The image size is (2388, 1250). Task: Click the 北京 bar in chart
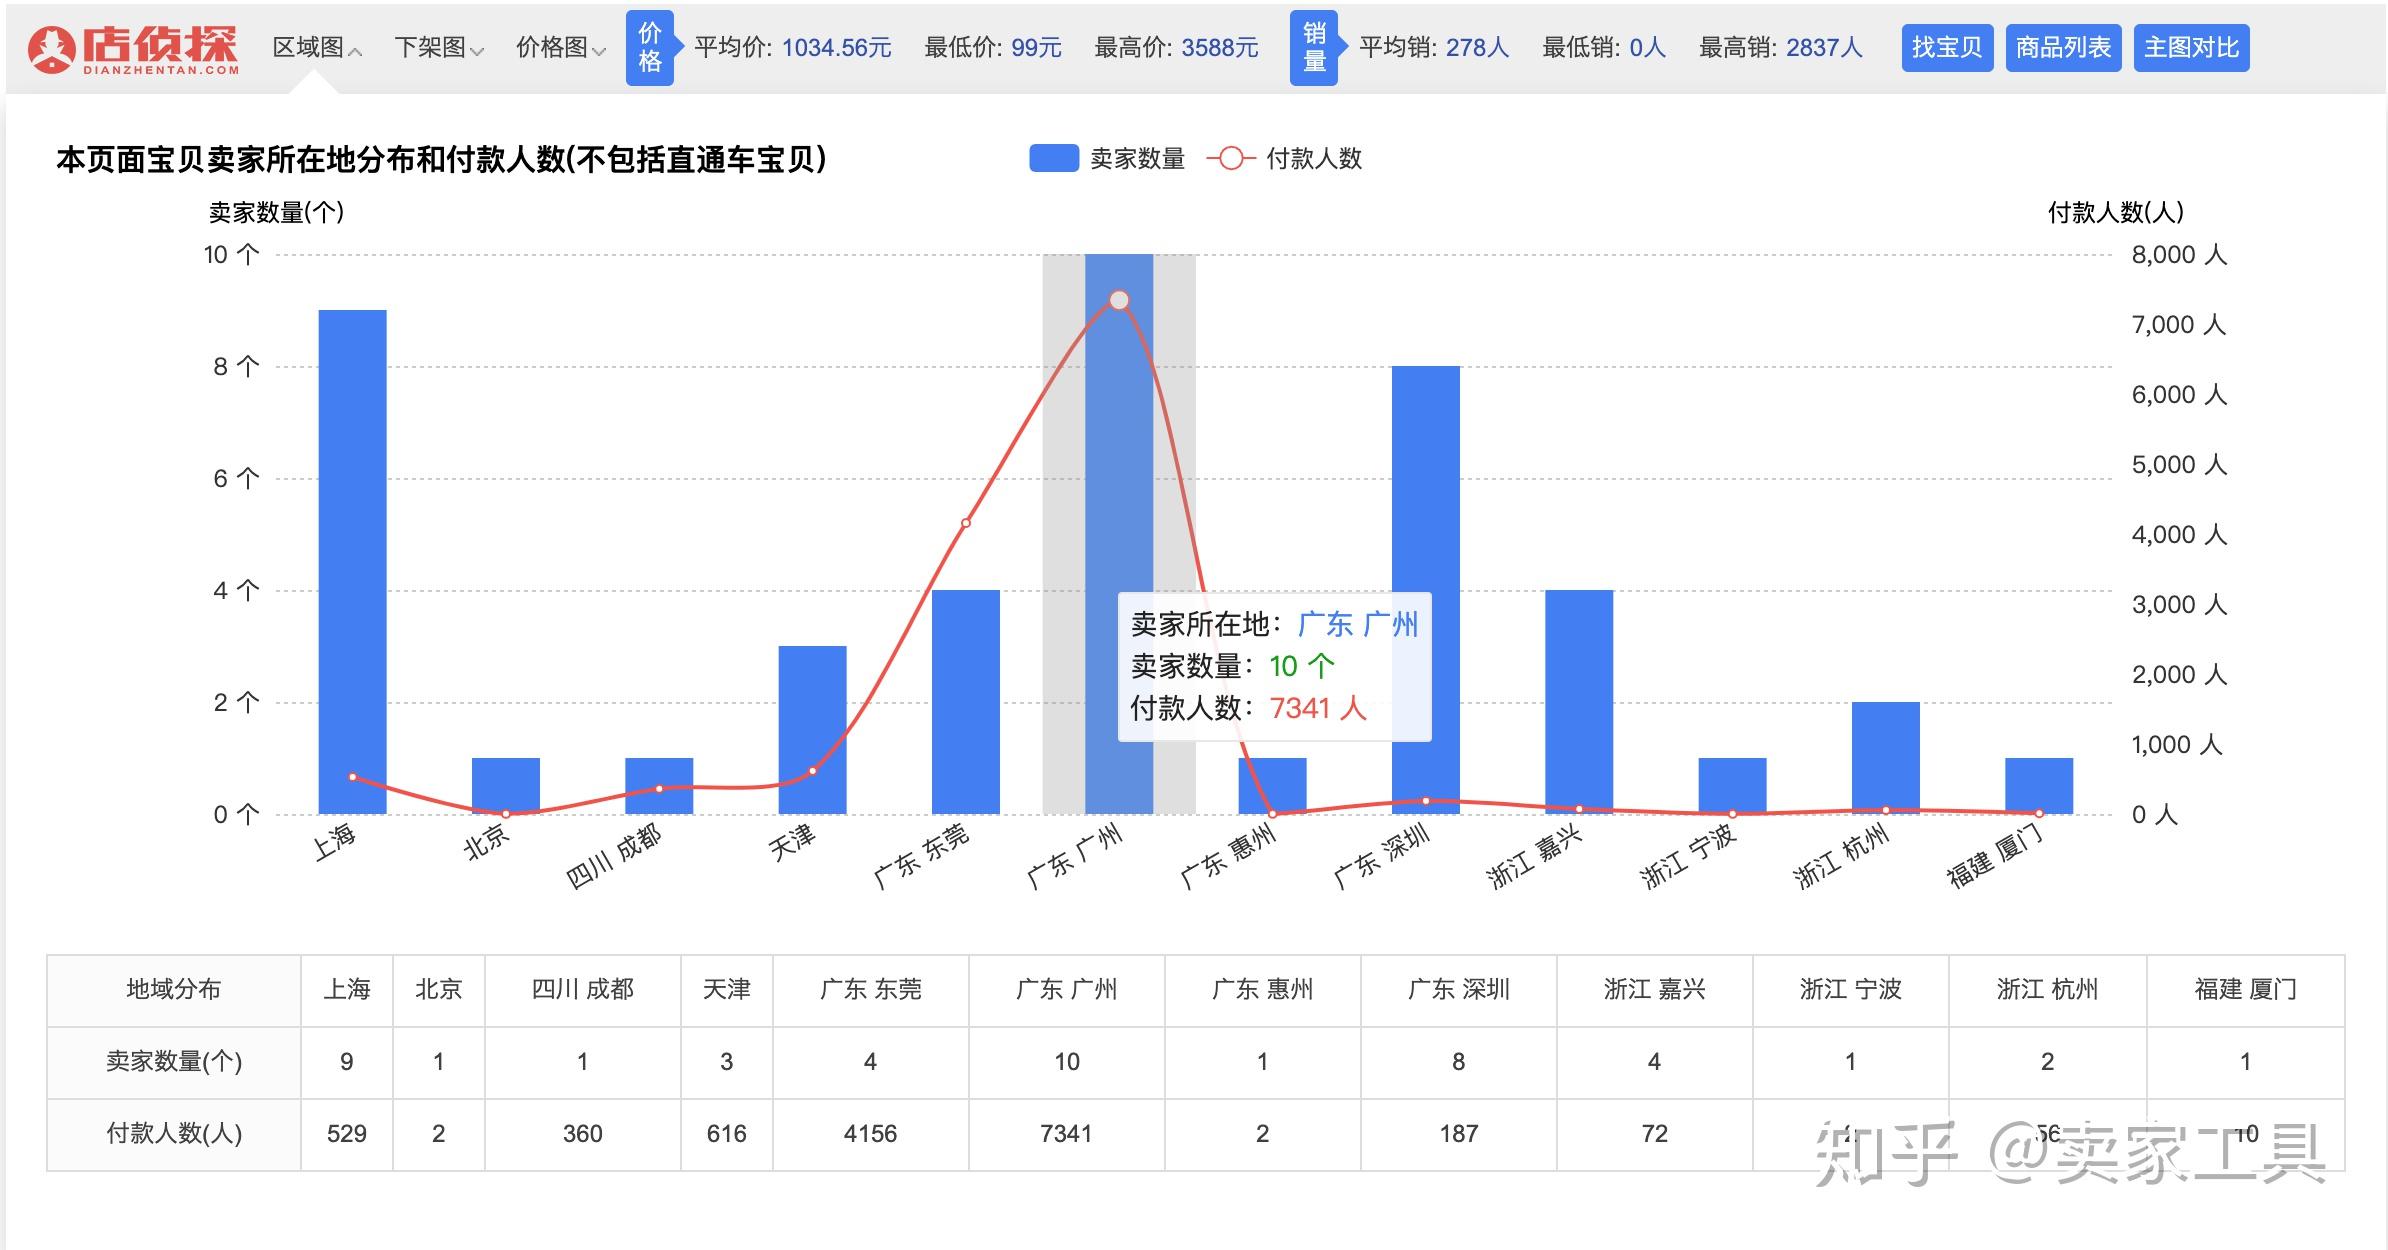506,786
